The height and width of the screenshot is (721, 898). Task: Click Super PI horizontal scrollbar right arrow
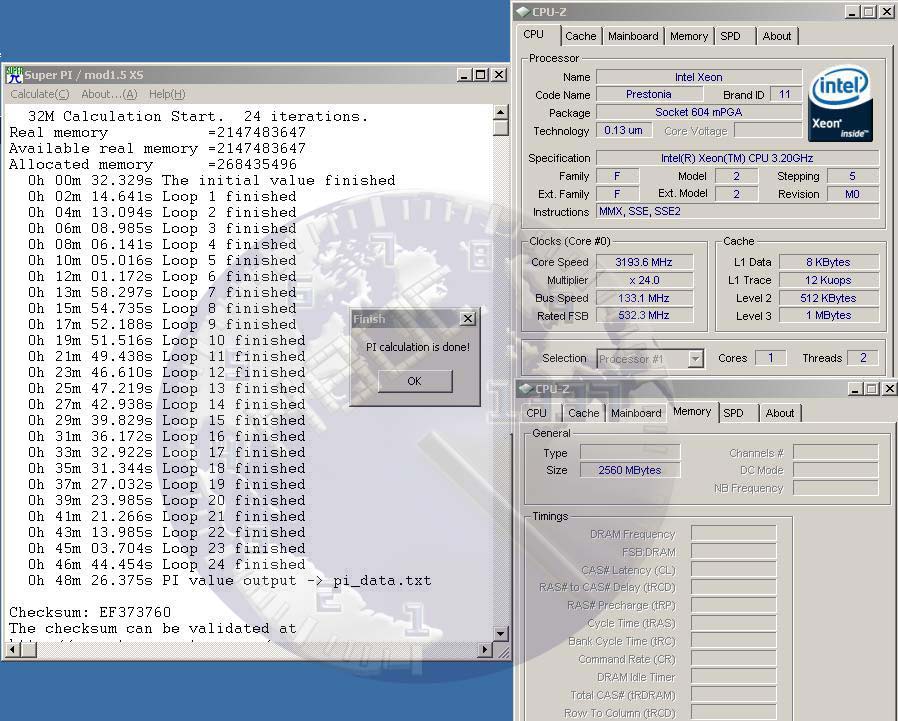485,649
